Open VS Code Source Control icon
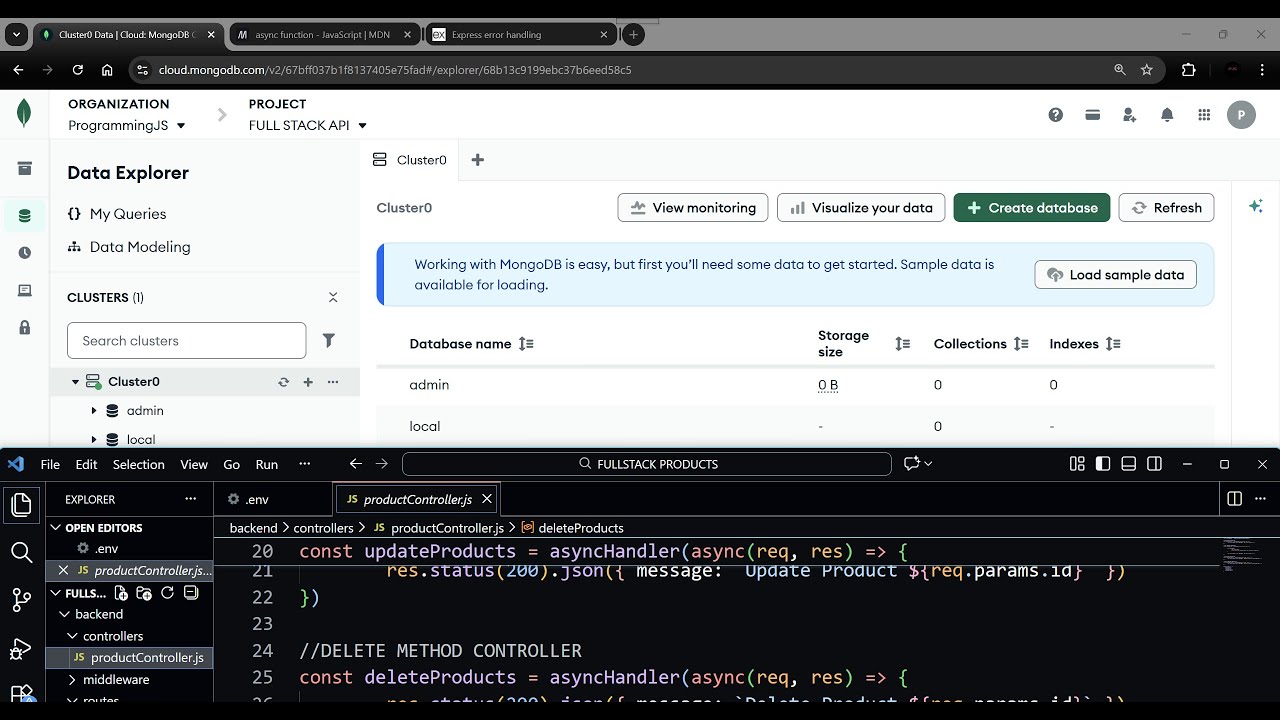Image resolution: width=1280 pixels, height=720 pixels. (x=21, y=600)
